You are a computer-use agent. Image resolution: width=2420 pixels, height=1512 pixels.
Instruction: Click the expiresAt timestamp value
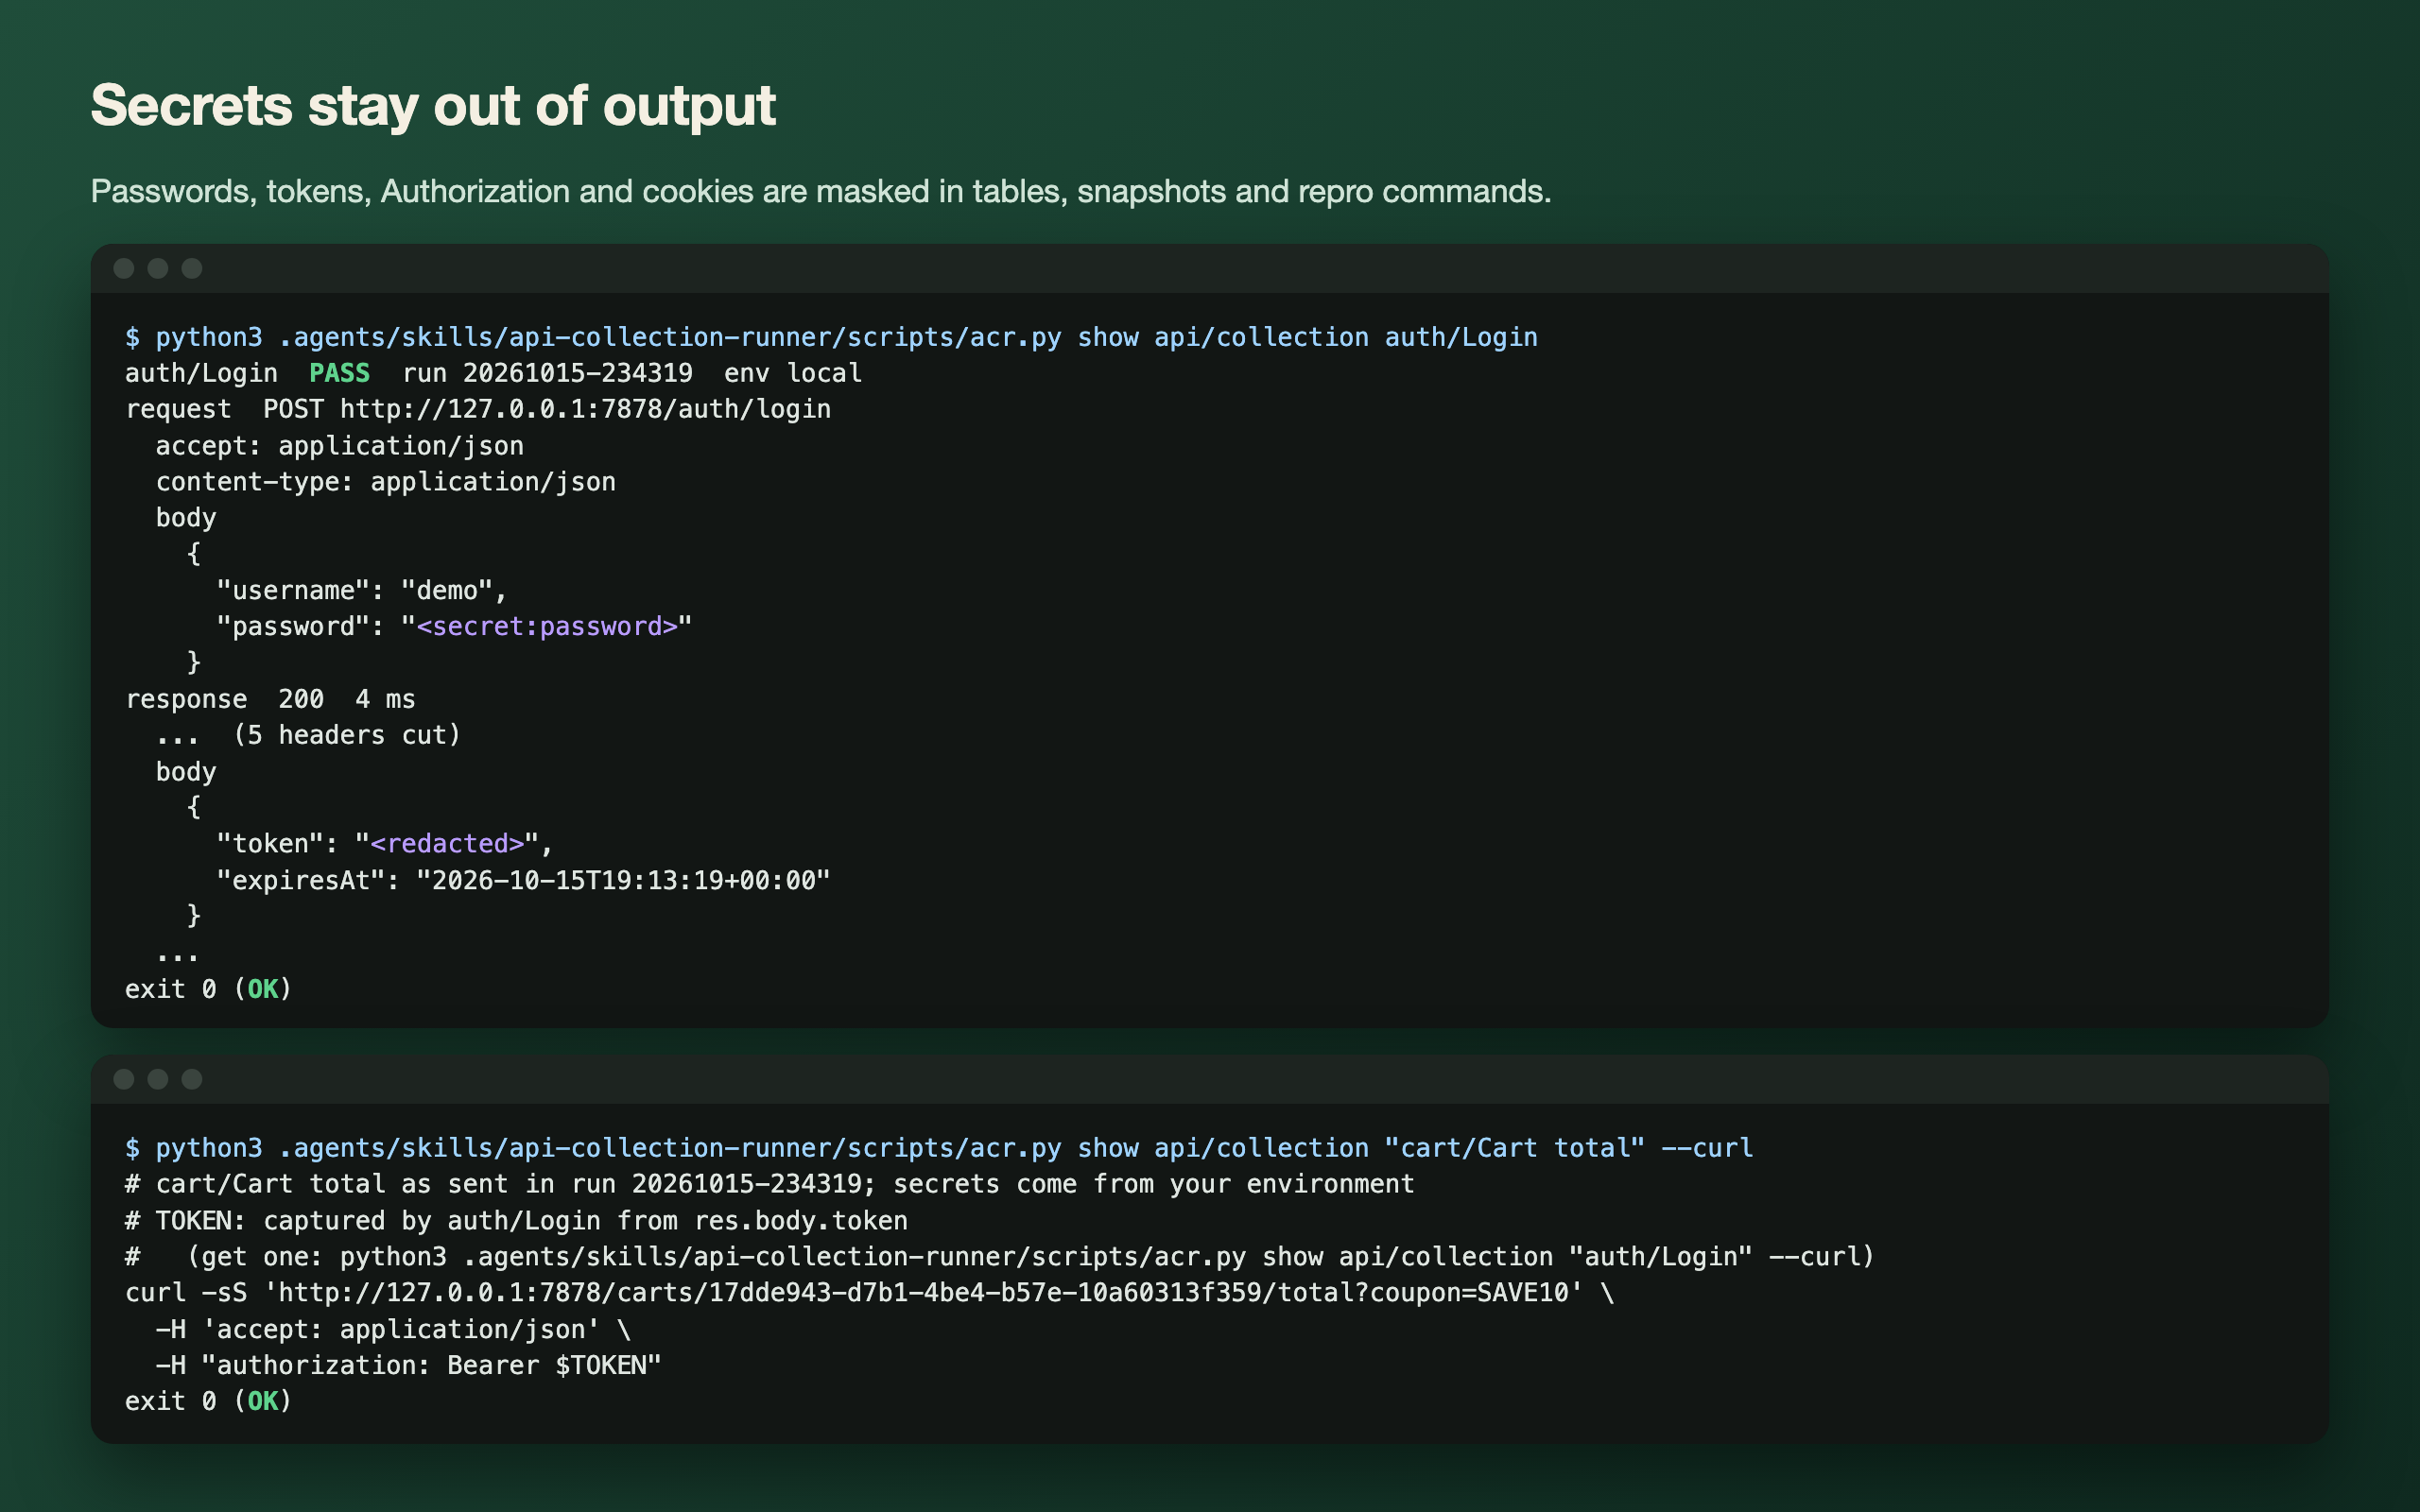[623, 880]
